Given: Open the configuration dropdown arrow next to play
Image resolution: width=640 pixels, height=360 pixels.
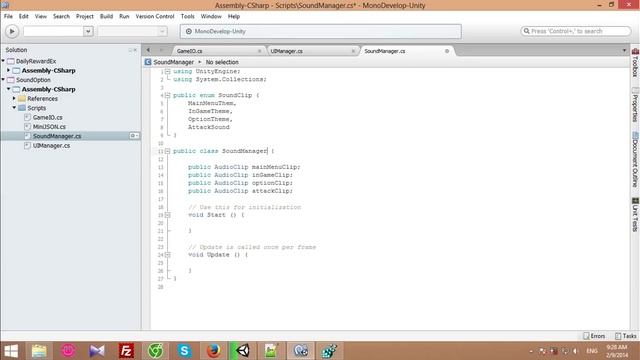Looking at the screenshot, I should pos(88,31).
